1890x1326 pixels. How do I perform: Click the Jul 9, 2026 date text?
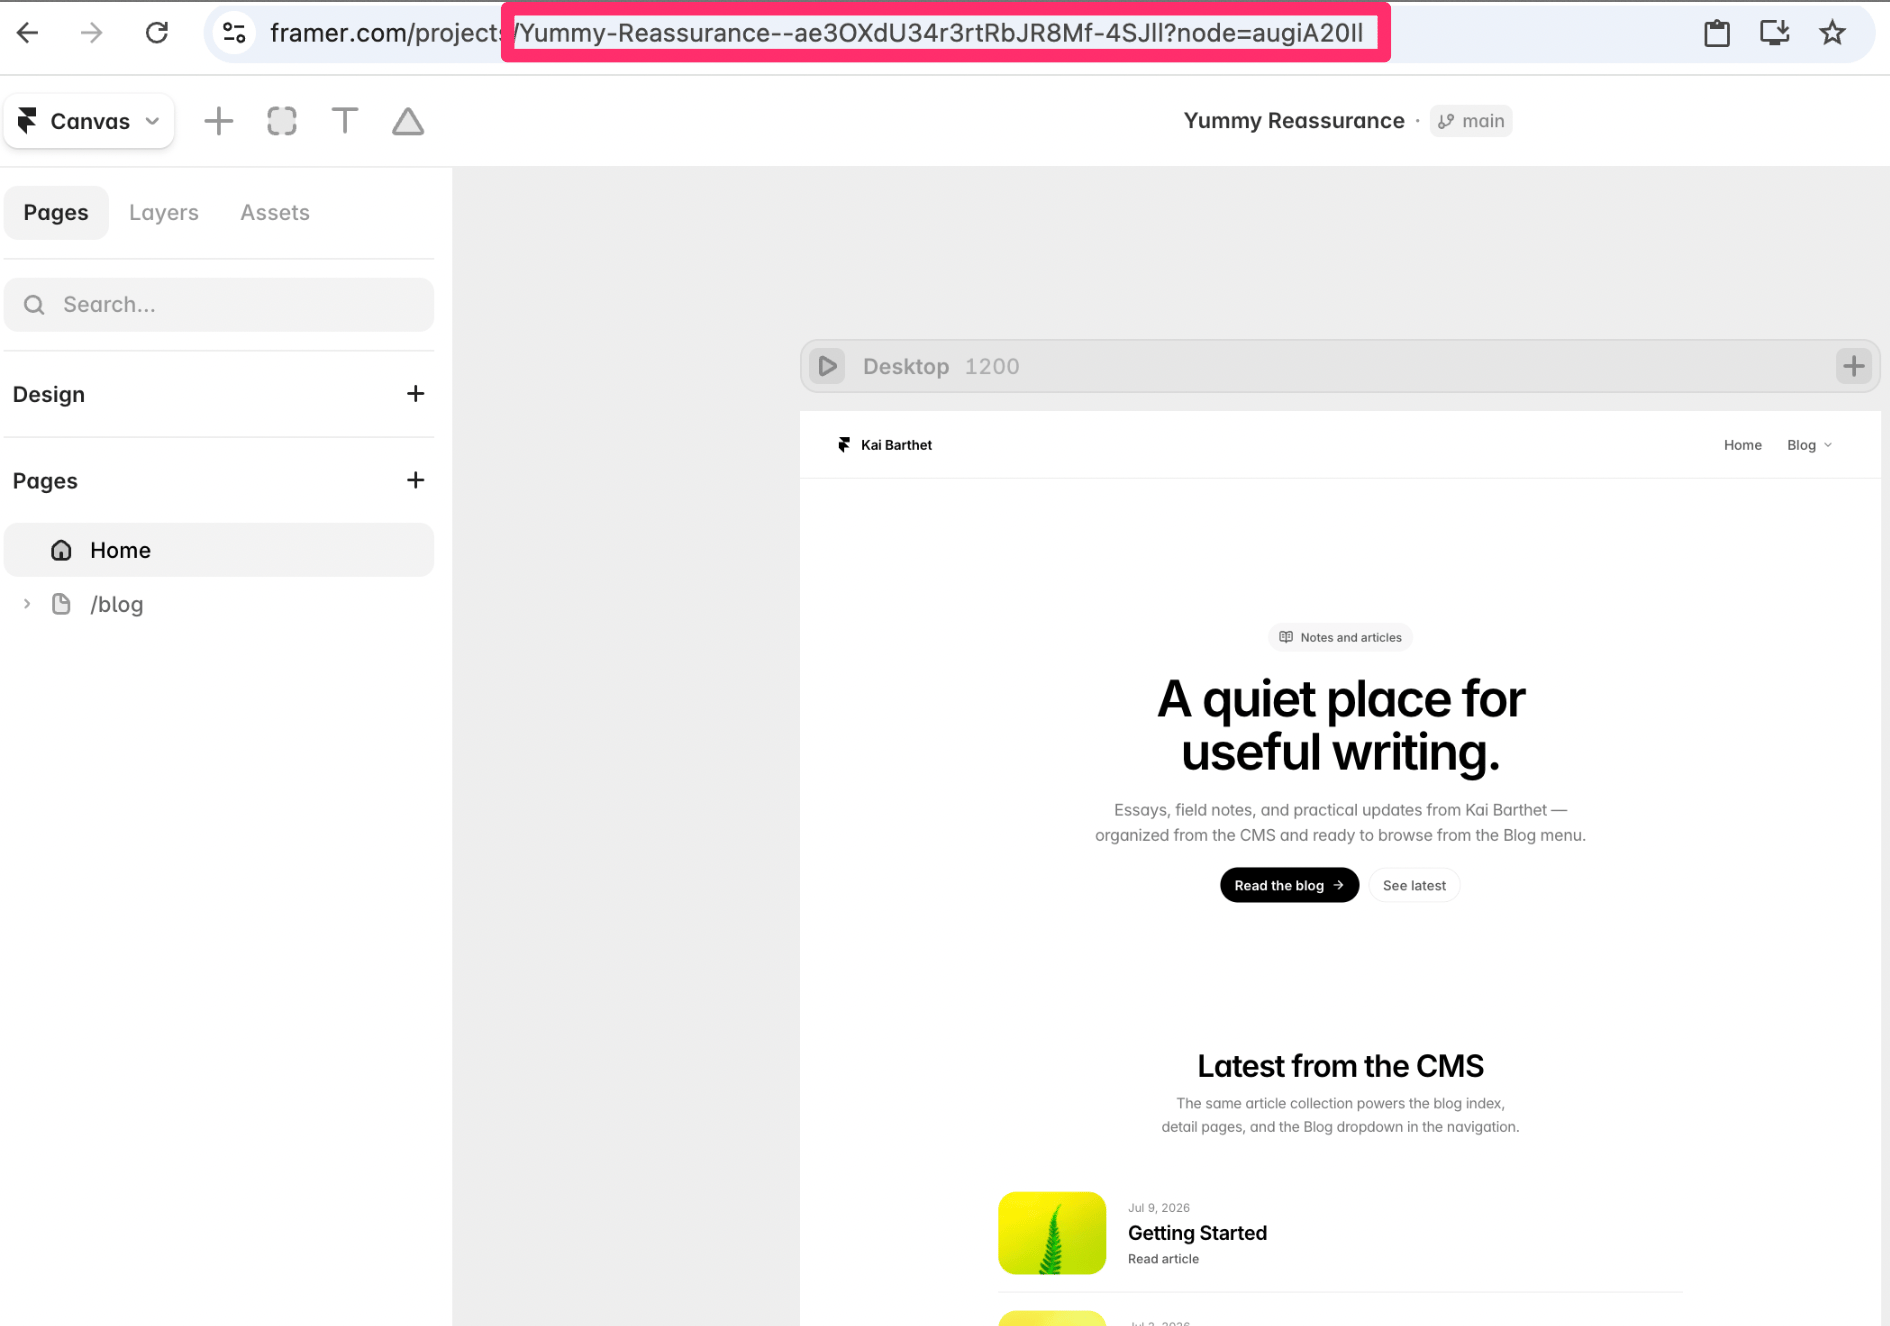(1159, 1208)
